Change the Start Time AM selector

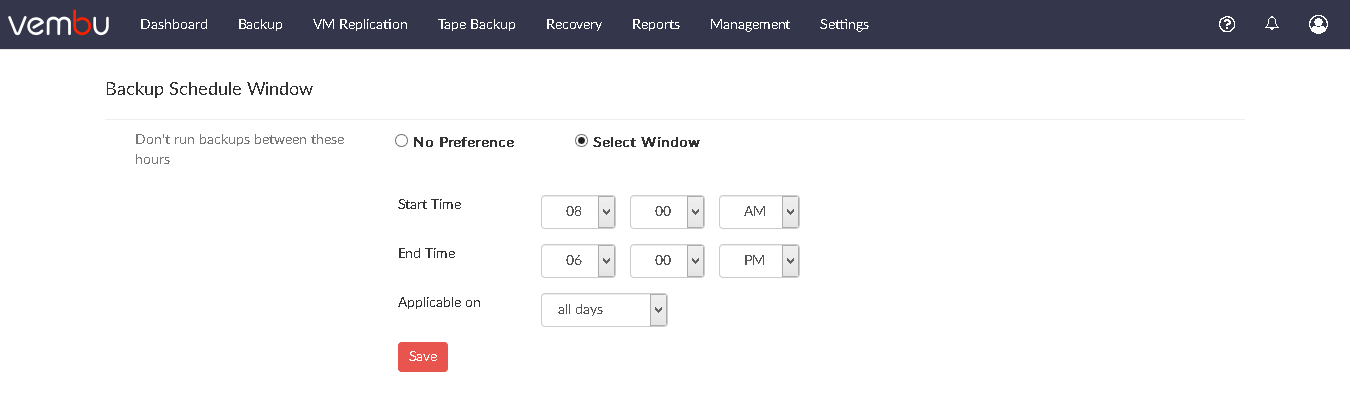759,212
